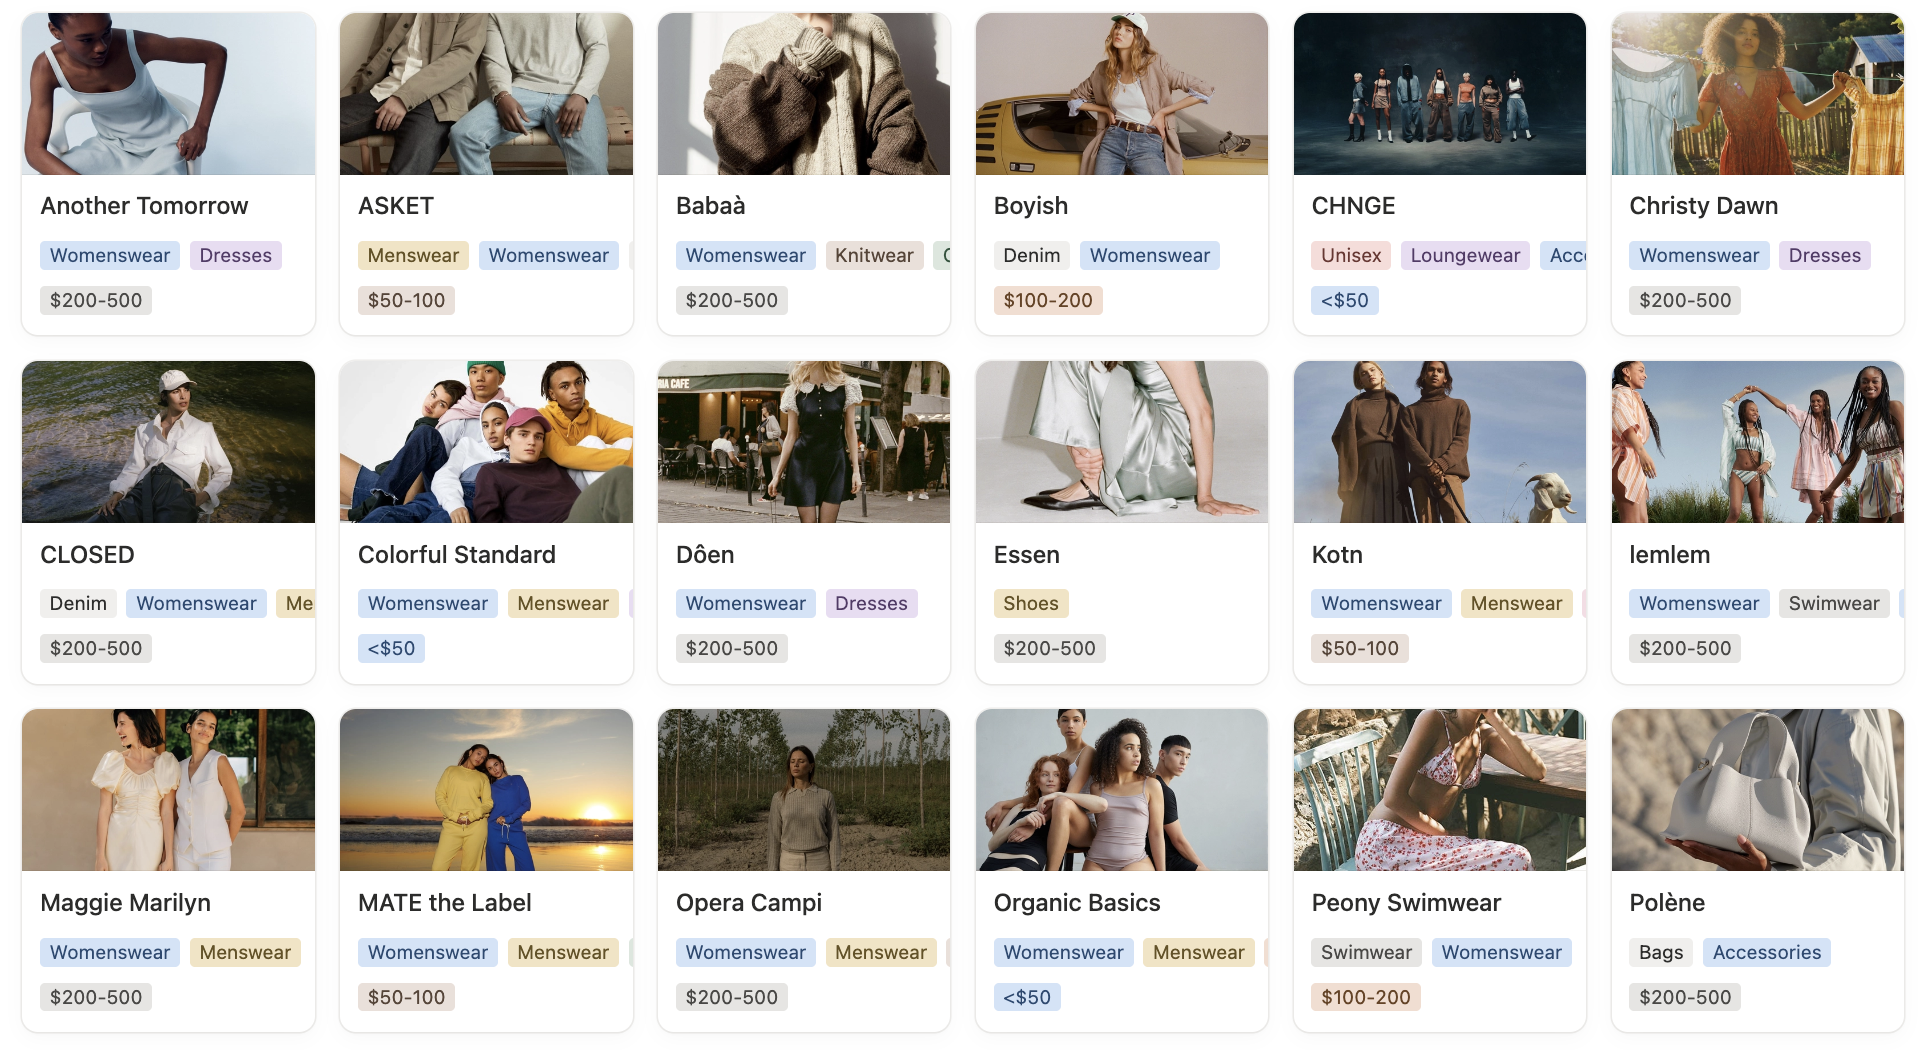The height and width of the screenshot is (1050, 1922).
Task: Select the Opera Campi brand title
Action: tap(748, 903)
